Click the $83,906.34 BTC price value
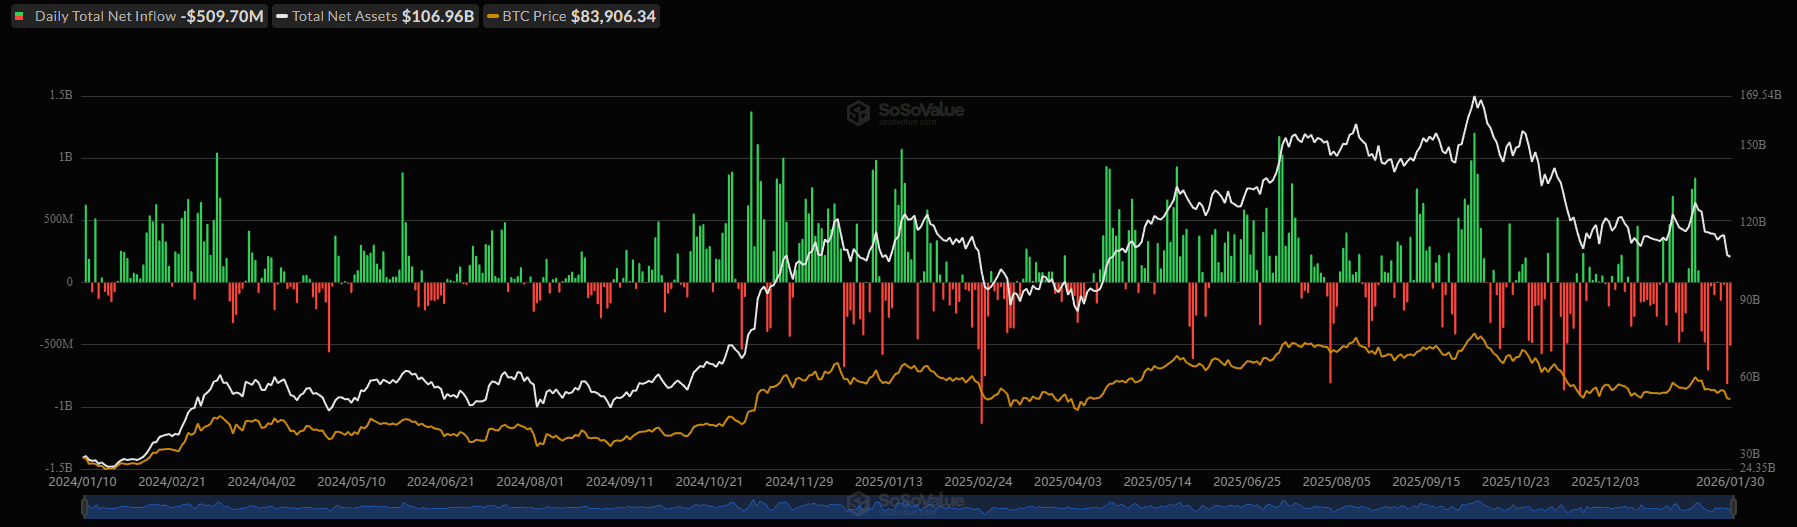The height and width of the screenshot is (527, 1797). click(x=613, y=16)
